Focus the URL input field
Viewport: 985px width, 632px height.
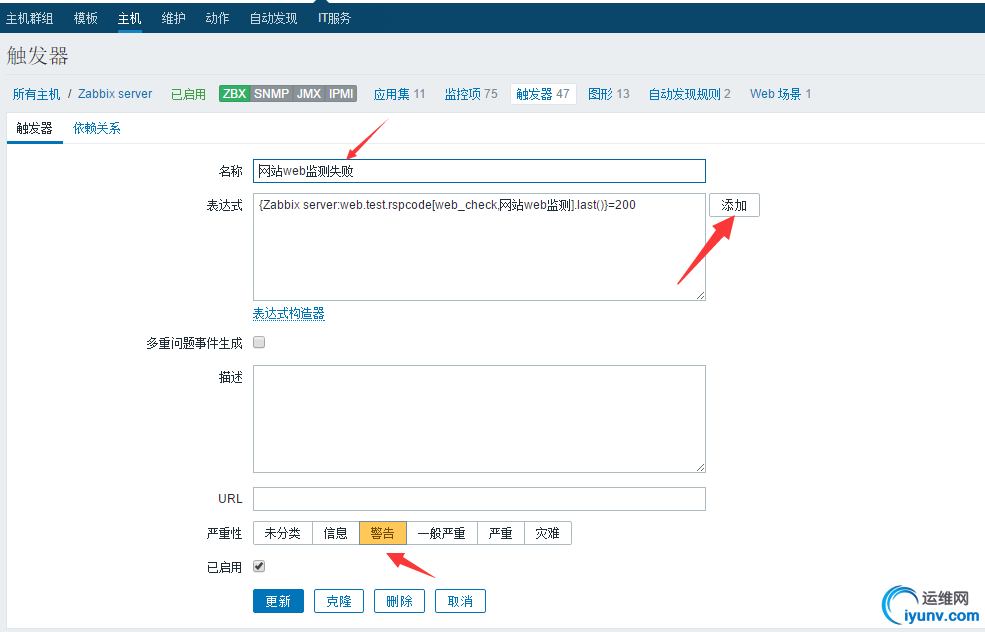click(479, 499)
